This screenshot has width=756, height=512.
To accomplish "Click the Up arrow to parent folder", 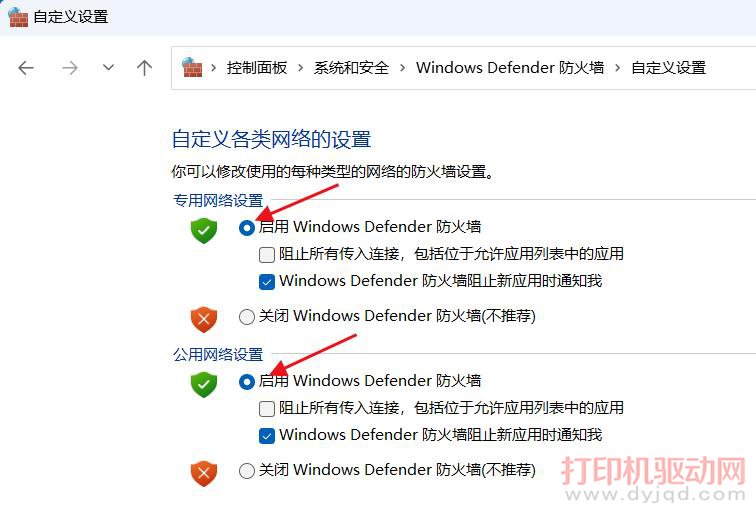I will coord(144,68).
